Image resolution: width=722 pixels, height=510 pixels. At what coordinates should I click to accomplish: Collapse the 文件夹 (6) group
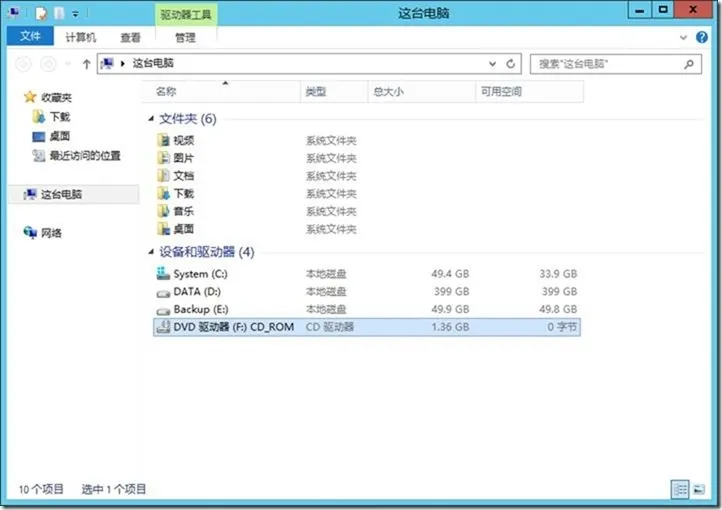(151, 119)
